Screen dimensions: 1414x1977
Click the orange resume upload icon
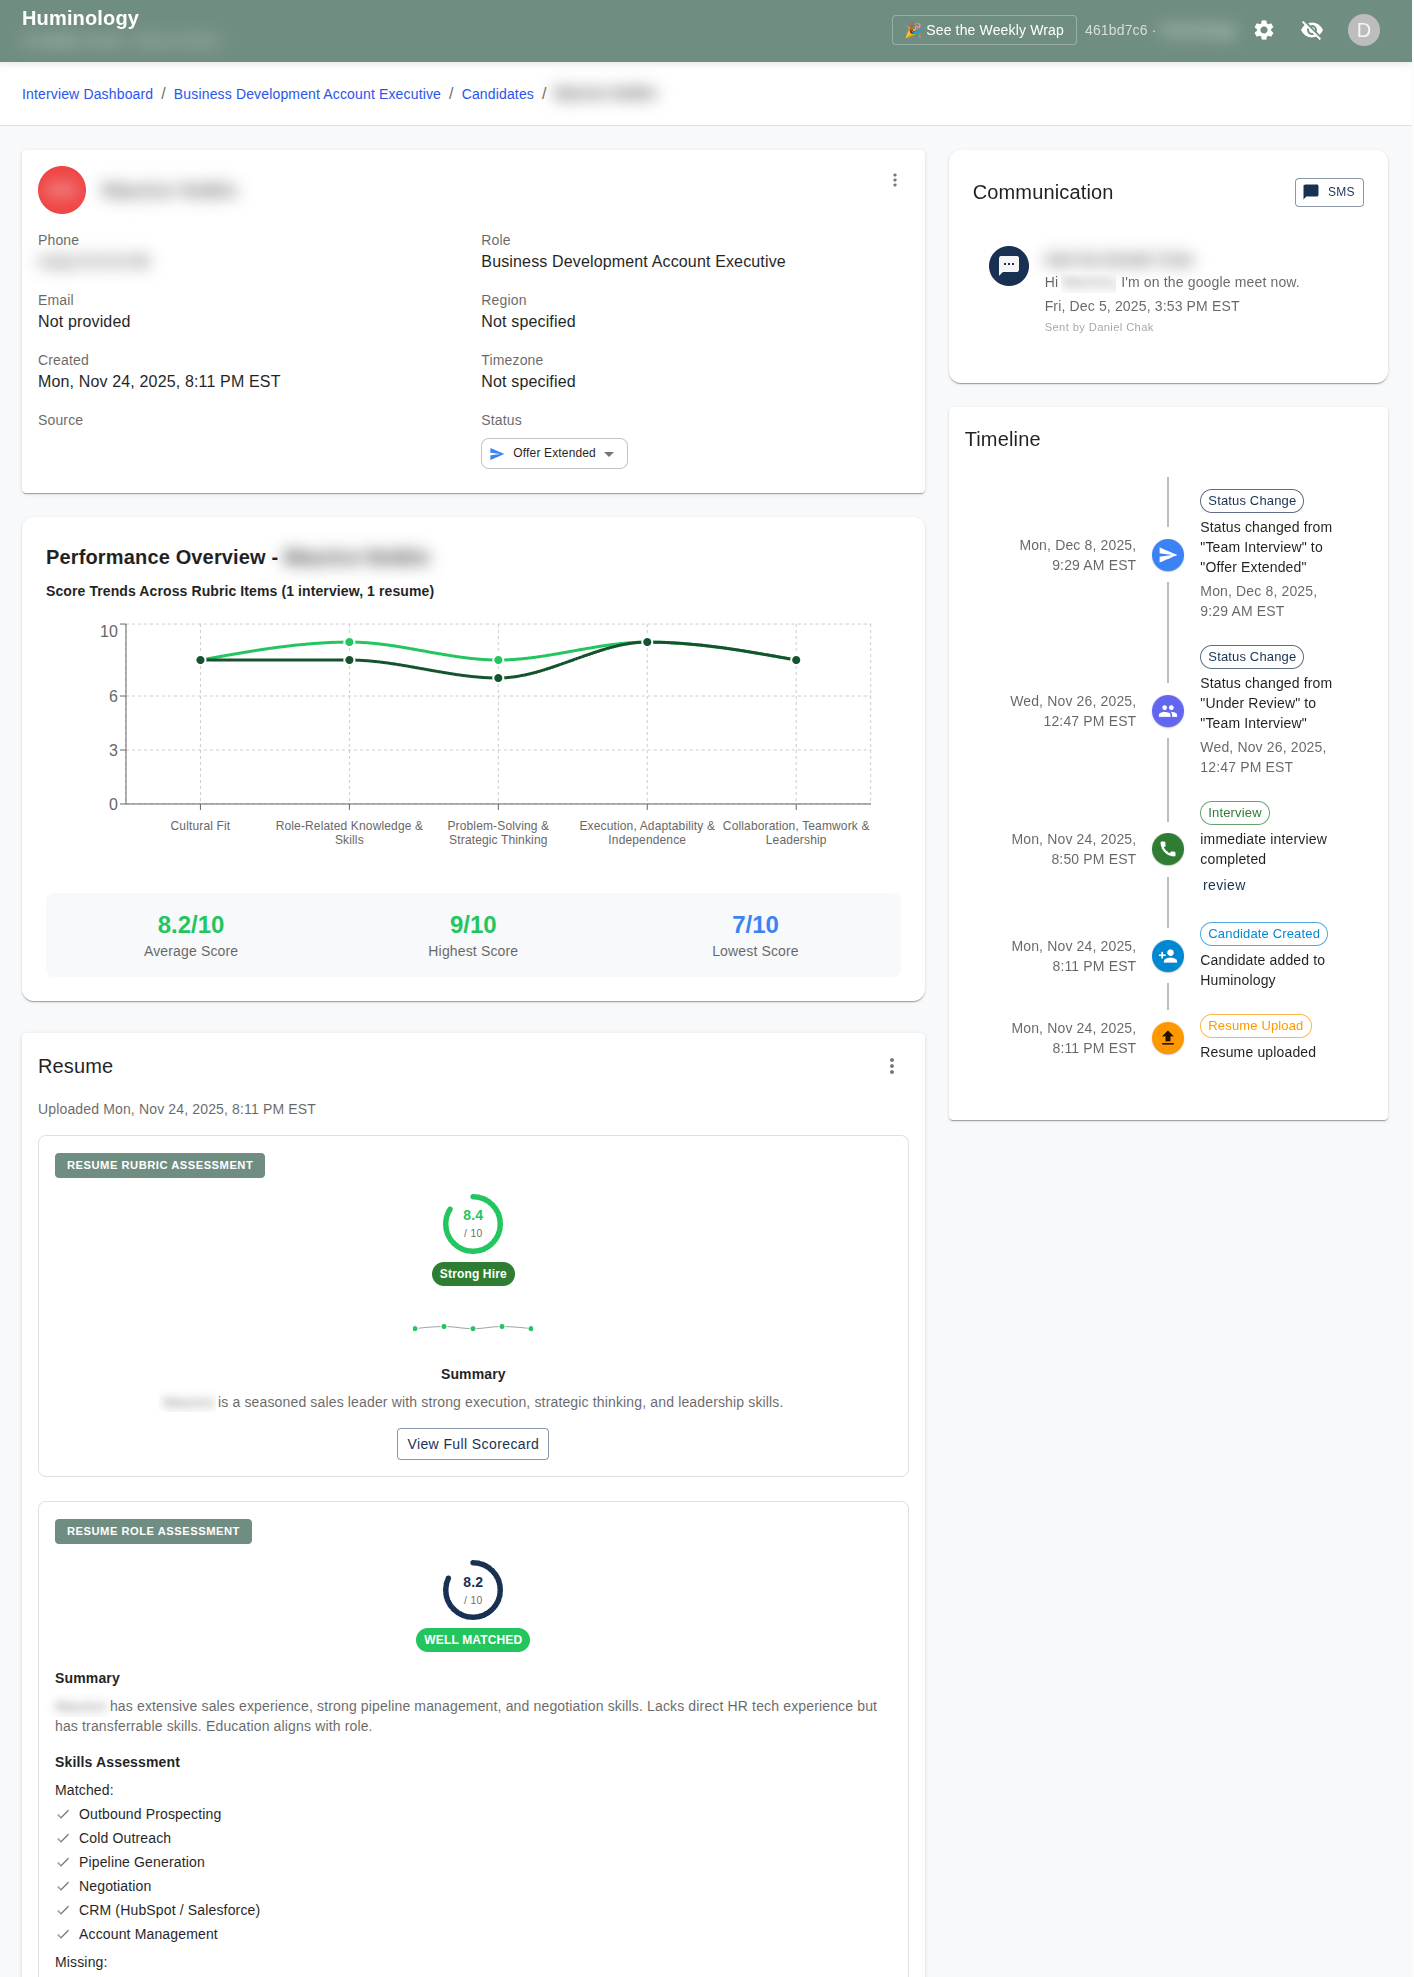1167,1038
